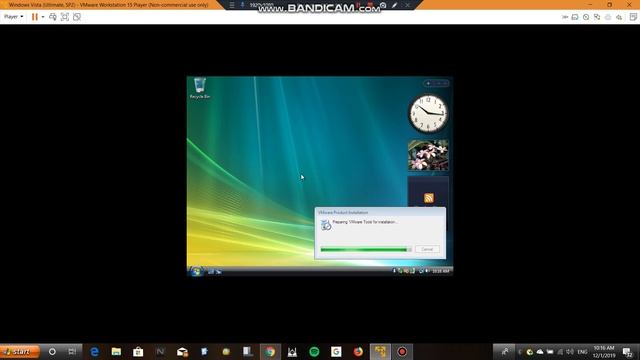Open host date and time flyout
The width and height of the screenshot is (640, 360).
604,351
